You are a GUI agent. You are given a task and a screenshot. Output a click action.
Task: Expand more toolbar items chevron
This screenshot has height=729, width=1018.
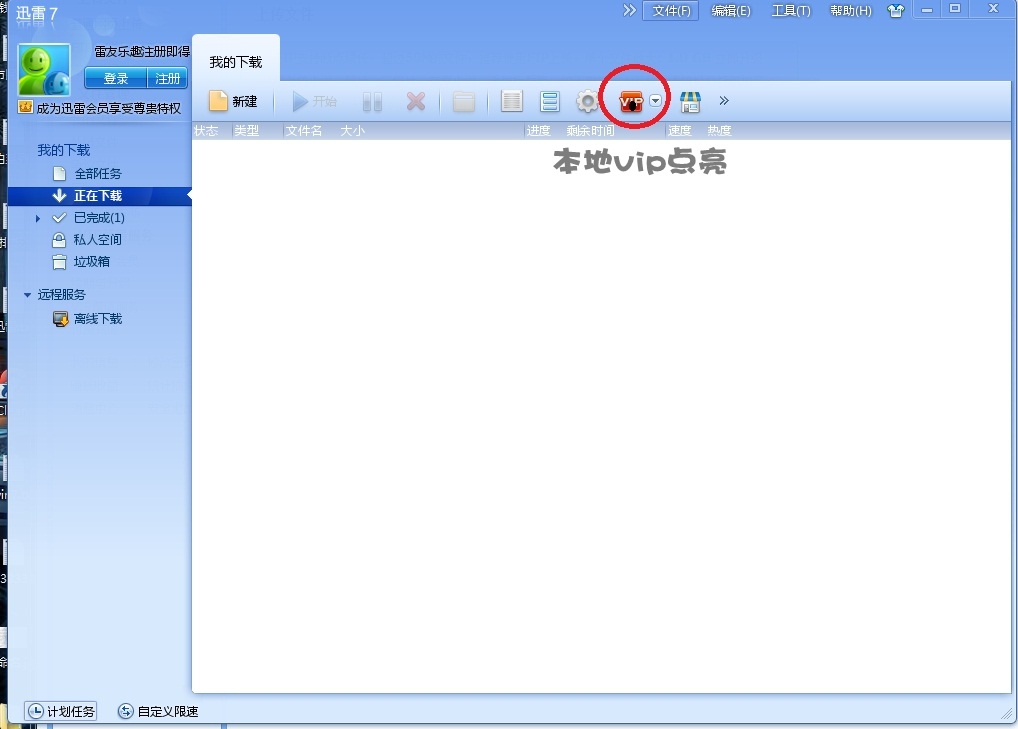(x=724, y=101)
